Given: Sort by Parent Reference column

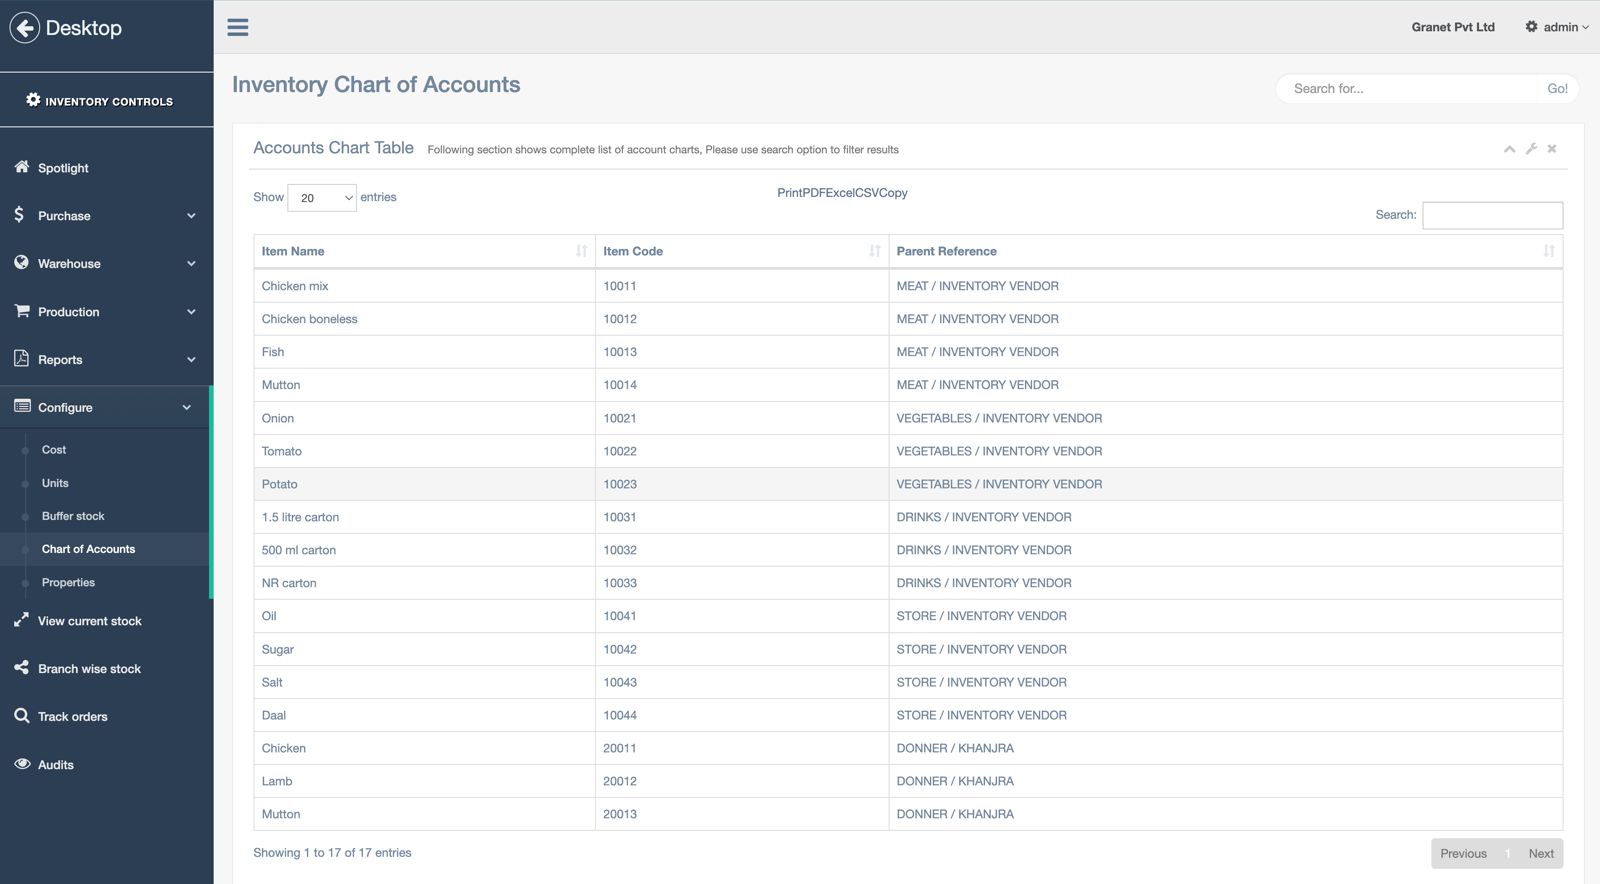Looking at the screenshot, I should coord(1226,251).
